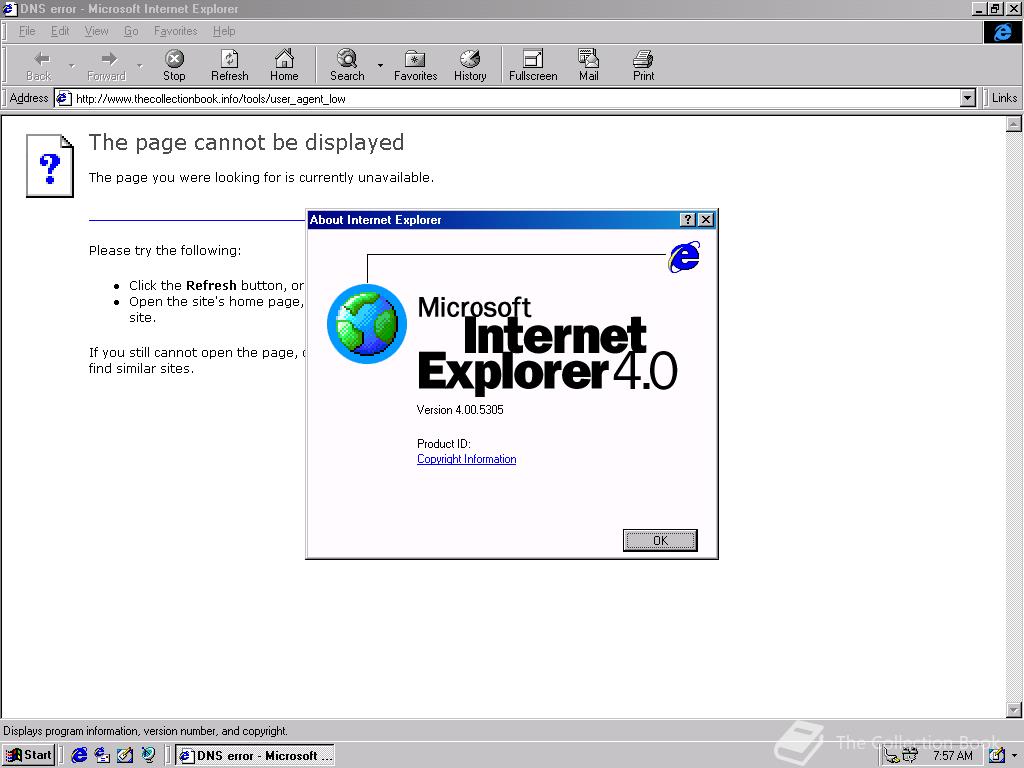Click View Channels quick launch icon

click(148, 755)
